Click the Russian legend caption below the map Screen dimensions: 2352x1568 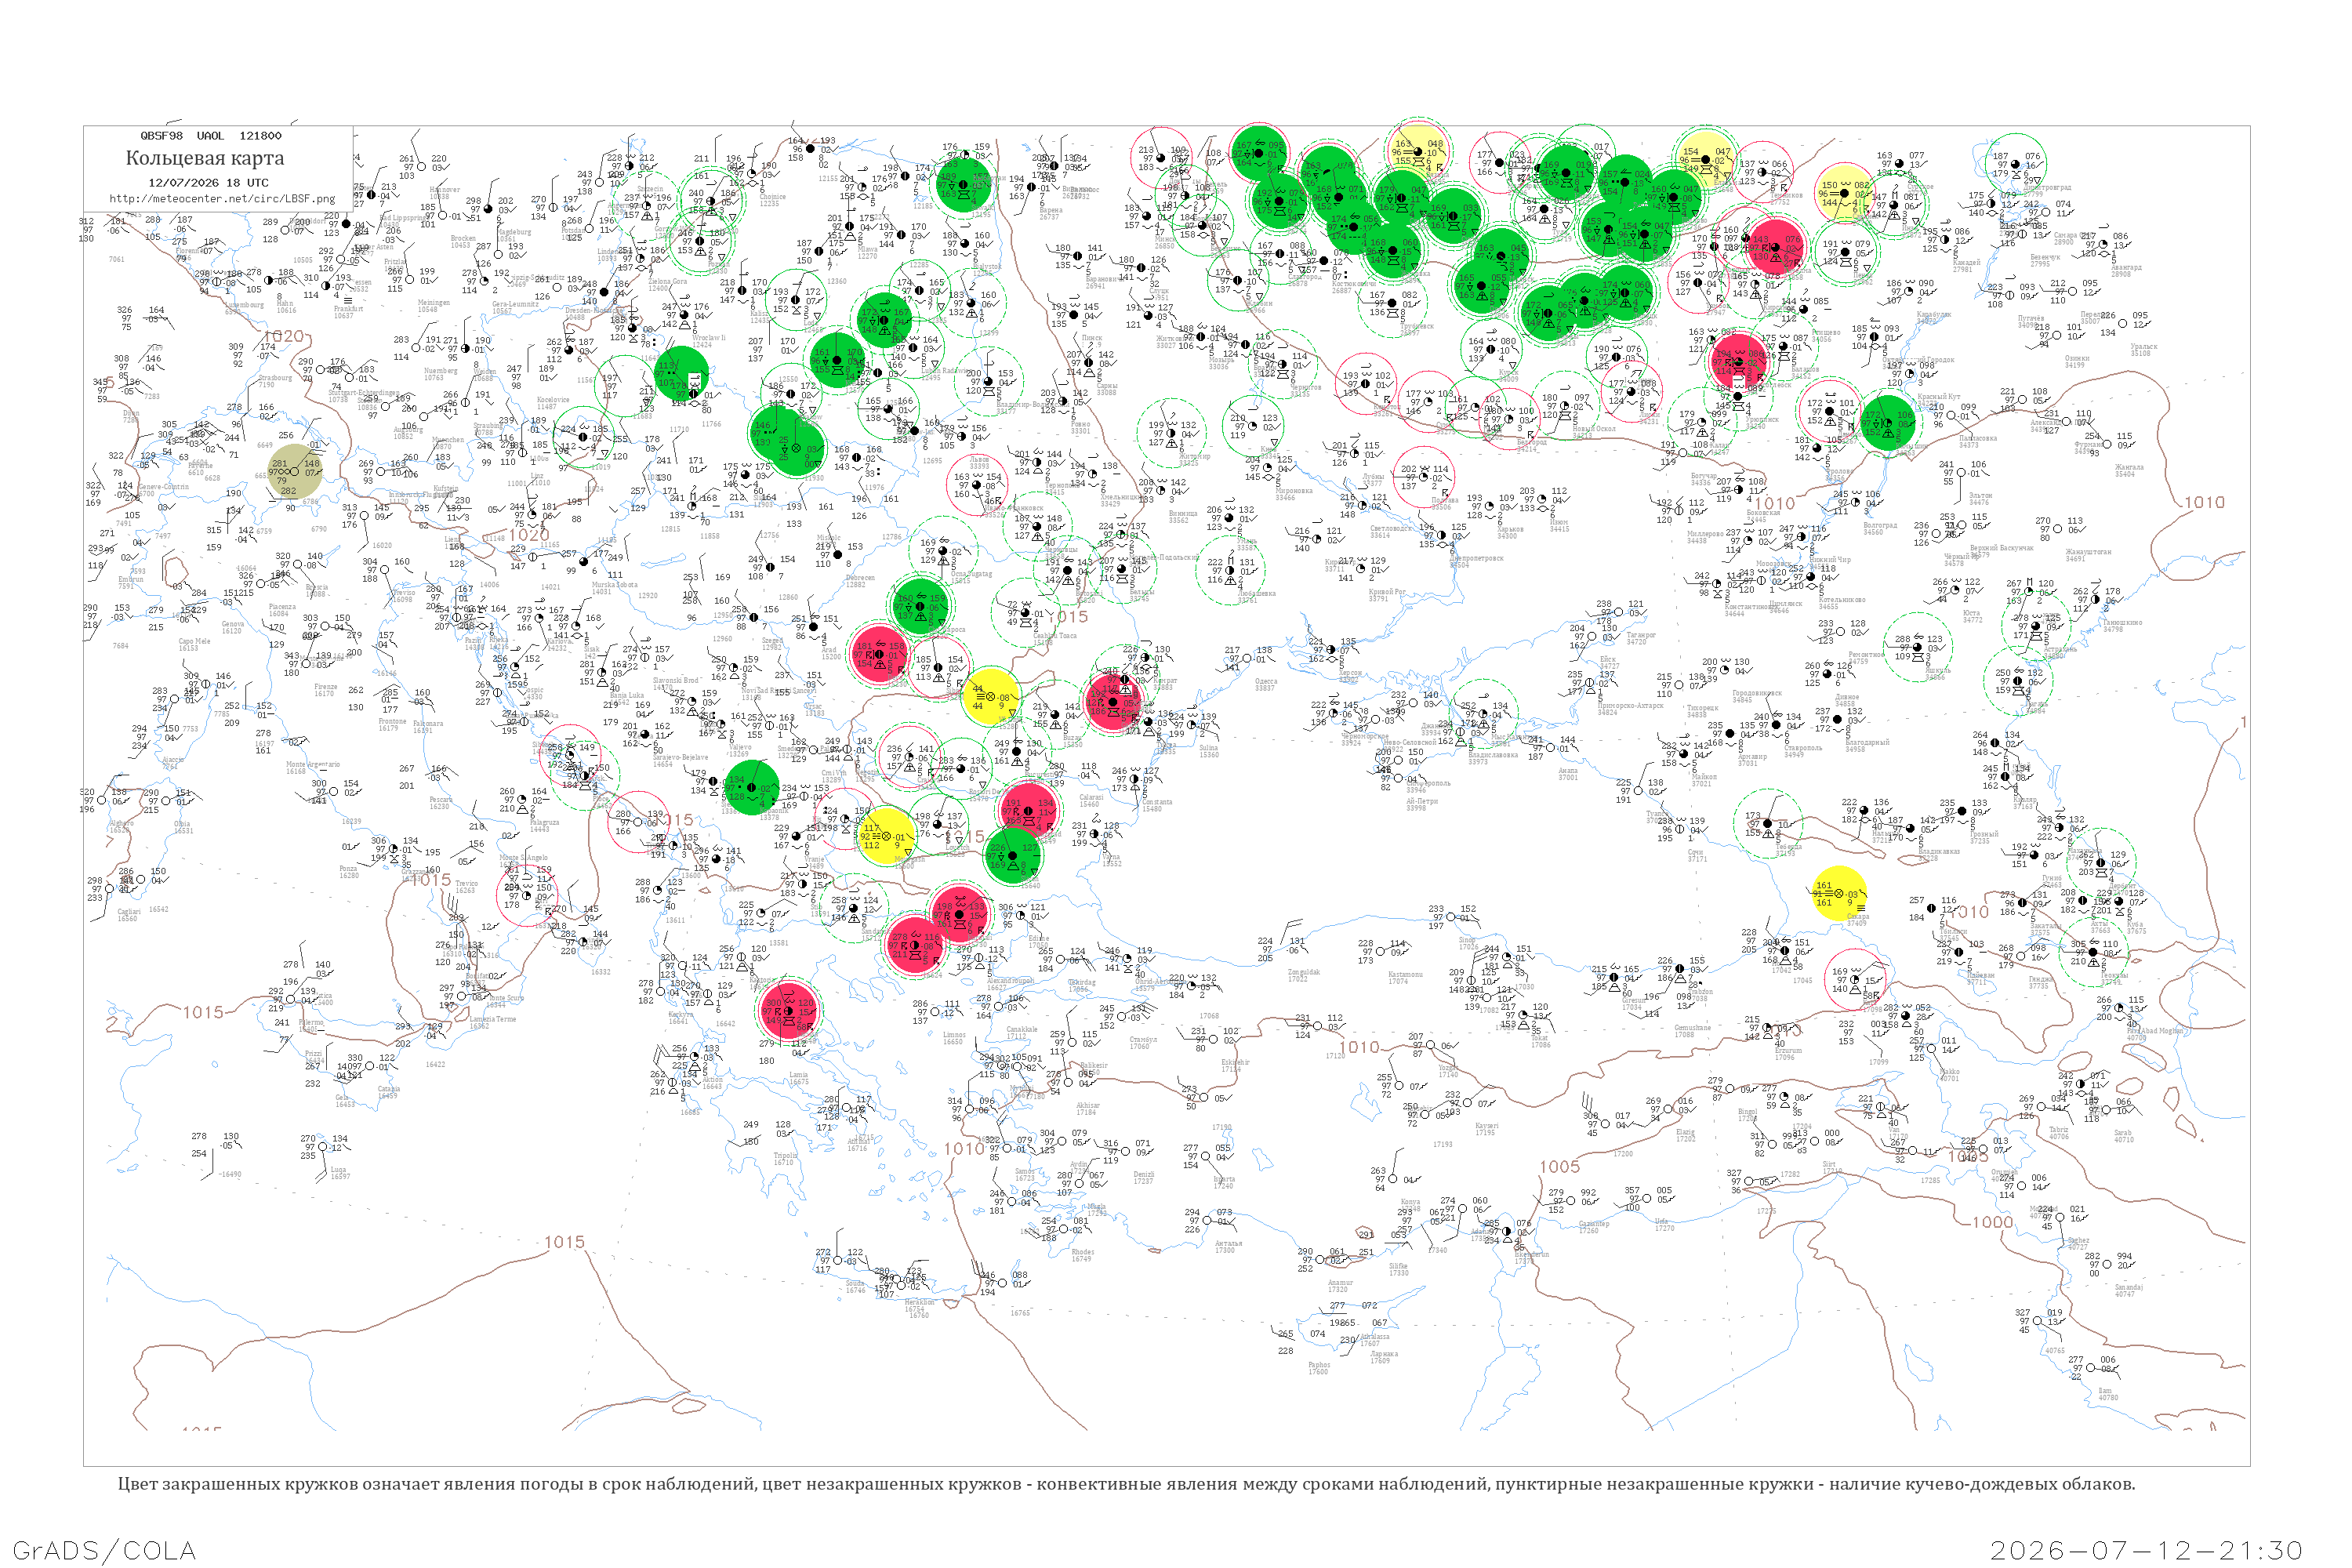pos(1126,1484)
